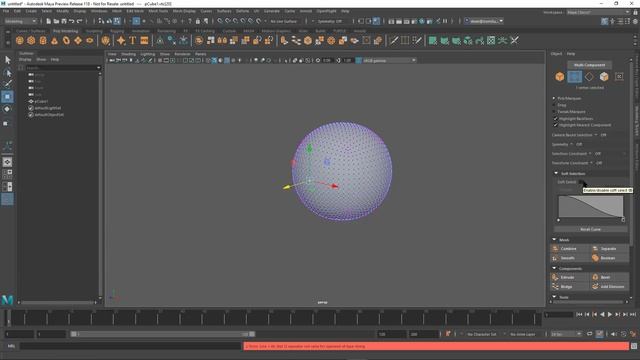The image size is (640, 360).
Task: Click the Bevel button in Components
Action: coord(610,277)
